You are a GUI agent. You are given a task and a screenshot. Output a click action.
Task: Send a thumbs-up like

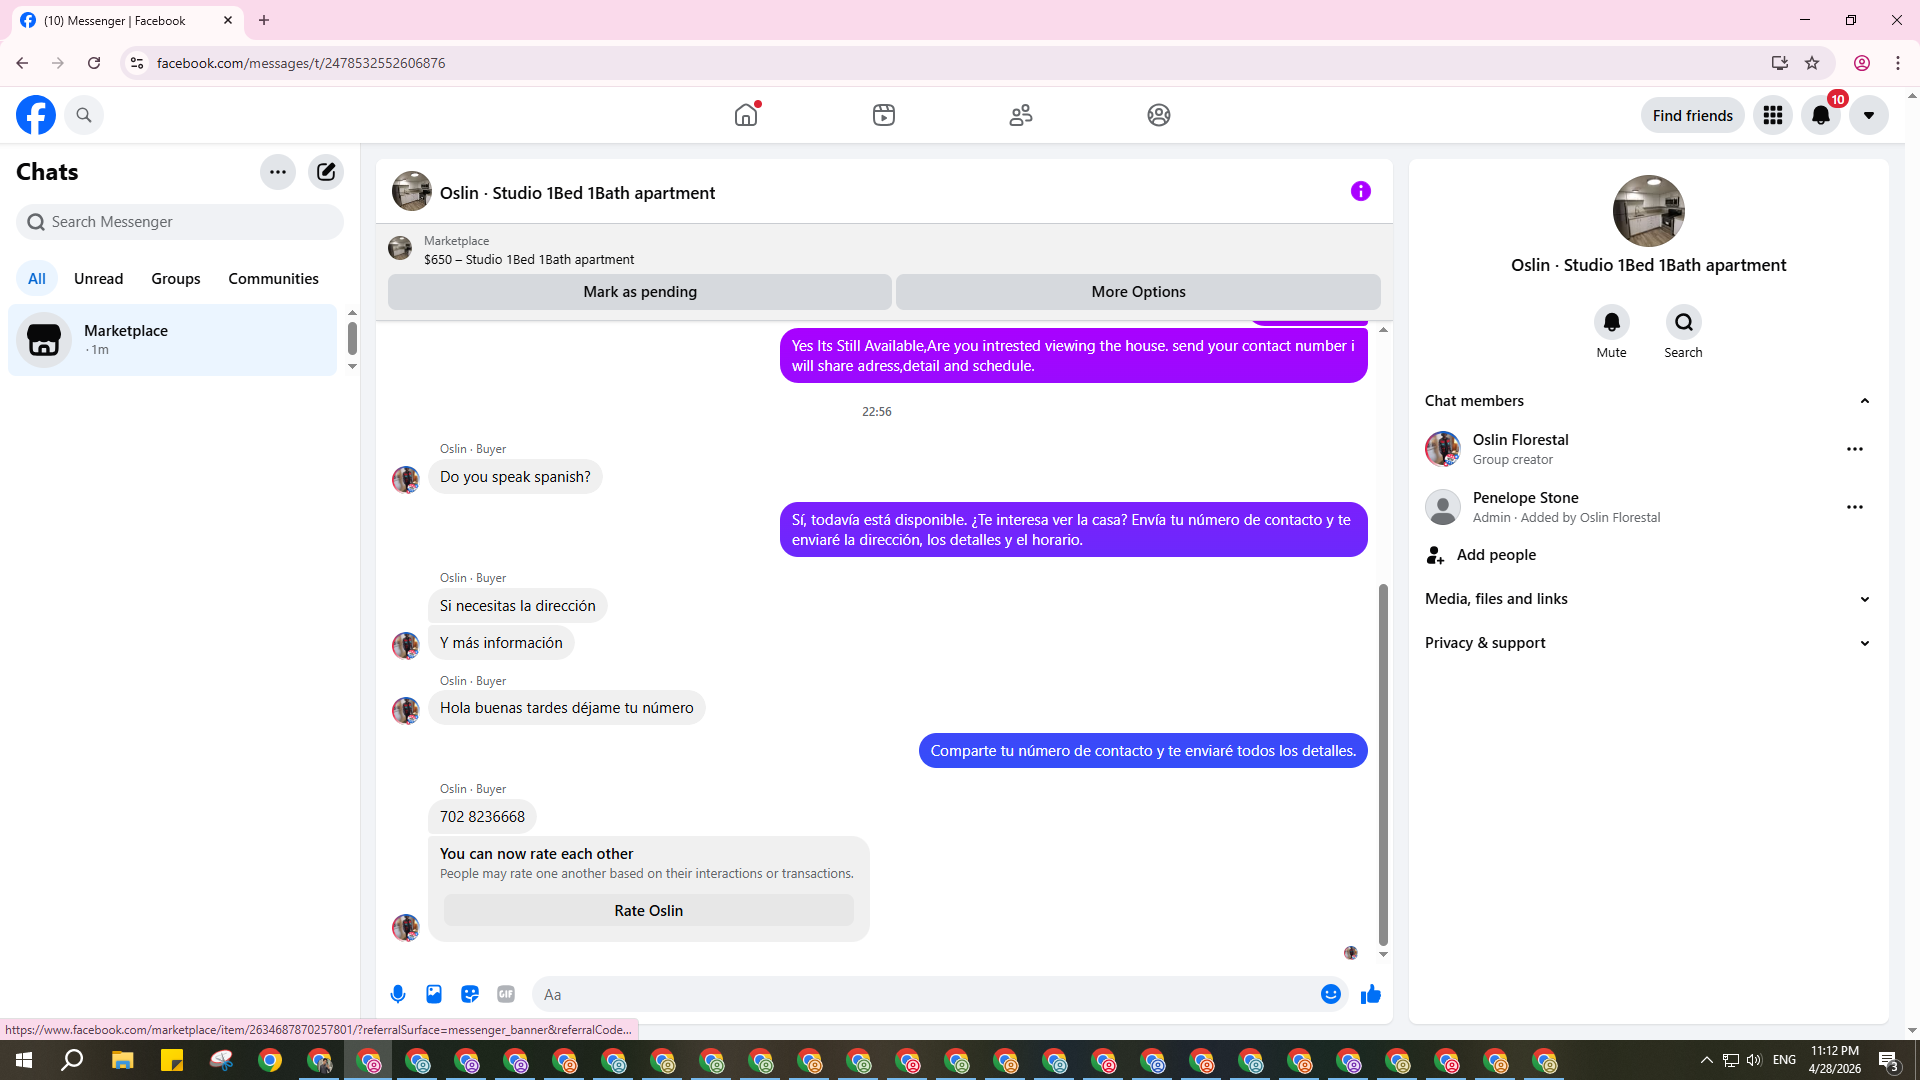pos(1371,994)
